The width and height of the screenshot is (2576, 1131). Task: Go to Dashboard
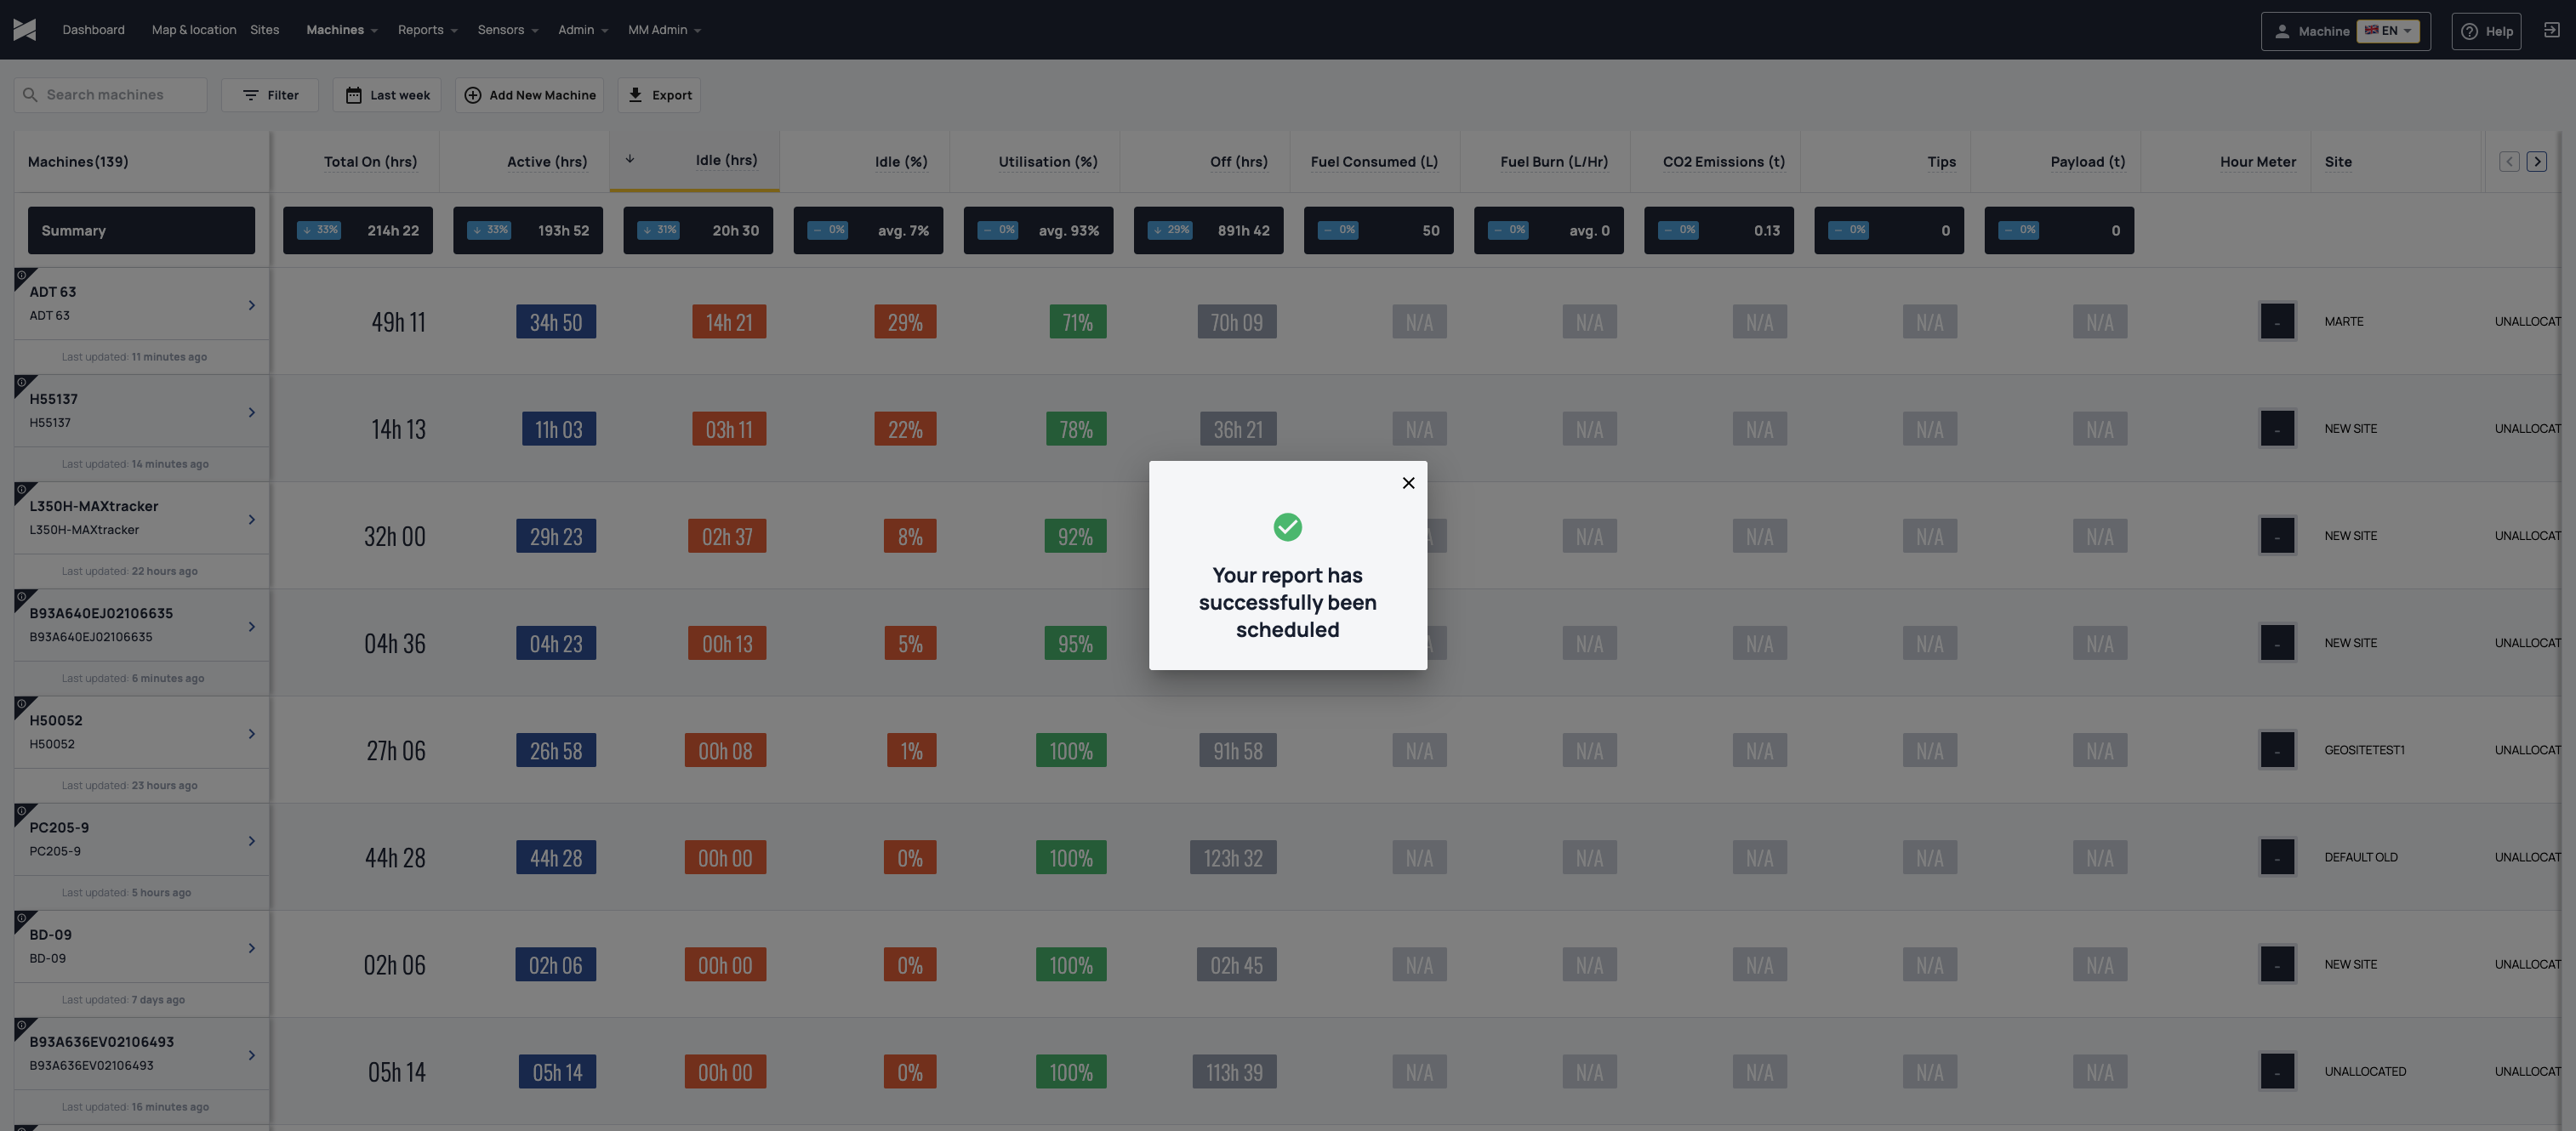pyautogui.click(x=93, y=30)
